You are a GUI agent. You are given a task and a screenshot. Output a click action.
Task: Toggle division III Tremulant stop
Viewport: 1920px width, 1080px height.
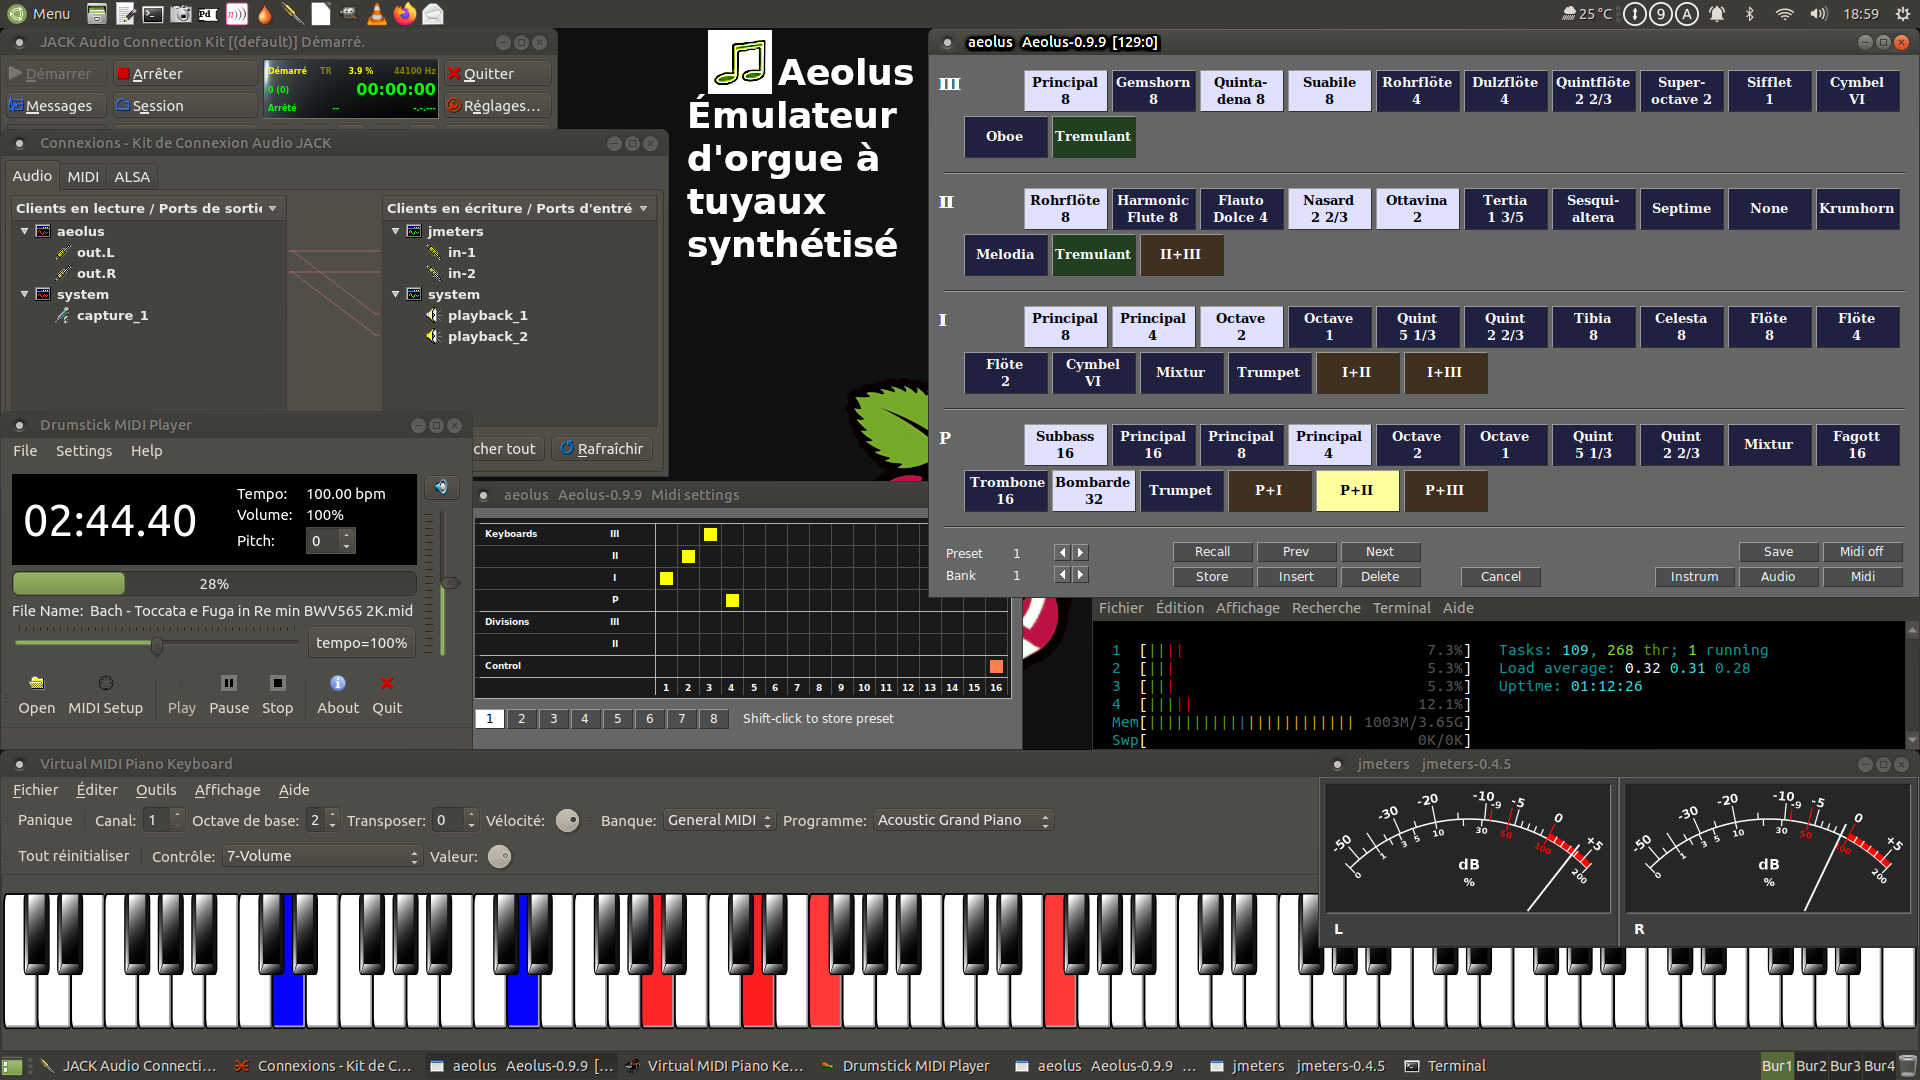coord(1093,137)
